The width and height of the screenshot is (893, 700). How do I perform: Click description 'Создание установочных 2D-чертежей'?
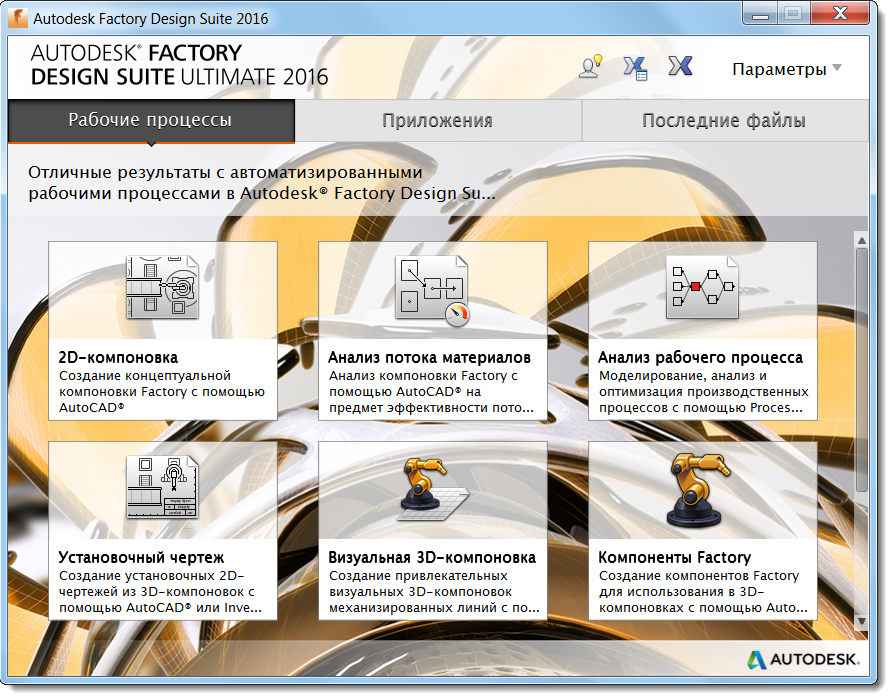click(x=160, y=592)
